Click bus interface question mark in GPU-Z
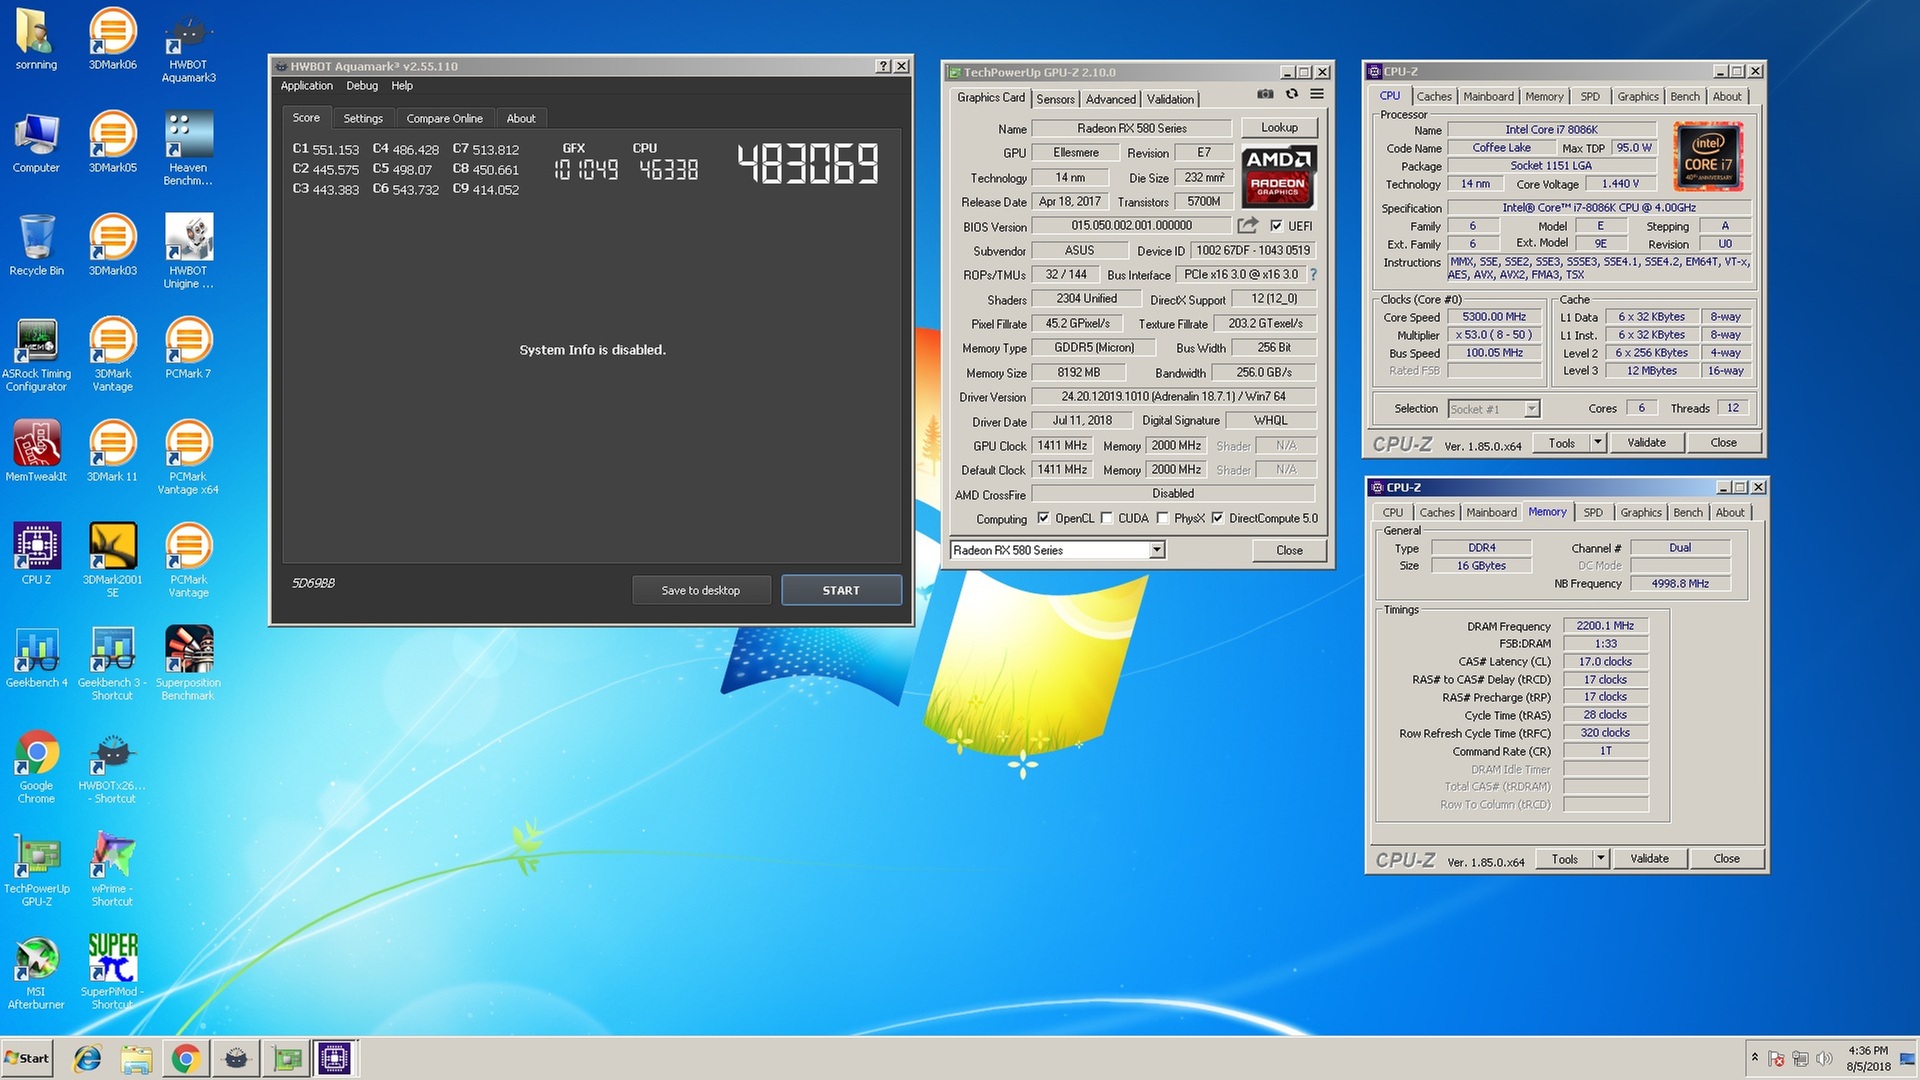 (1313, 274)
